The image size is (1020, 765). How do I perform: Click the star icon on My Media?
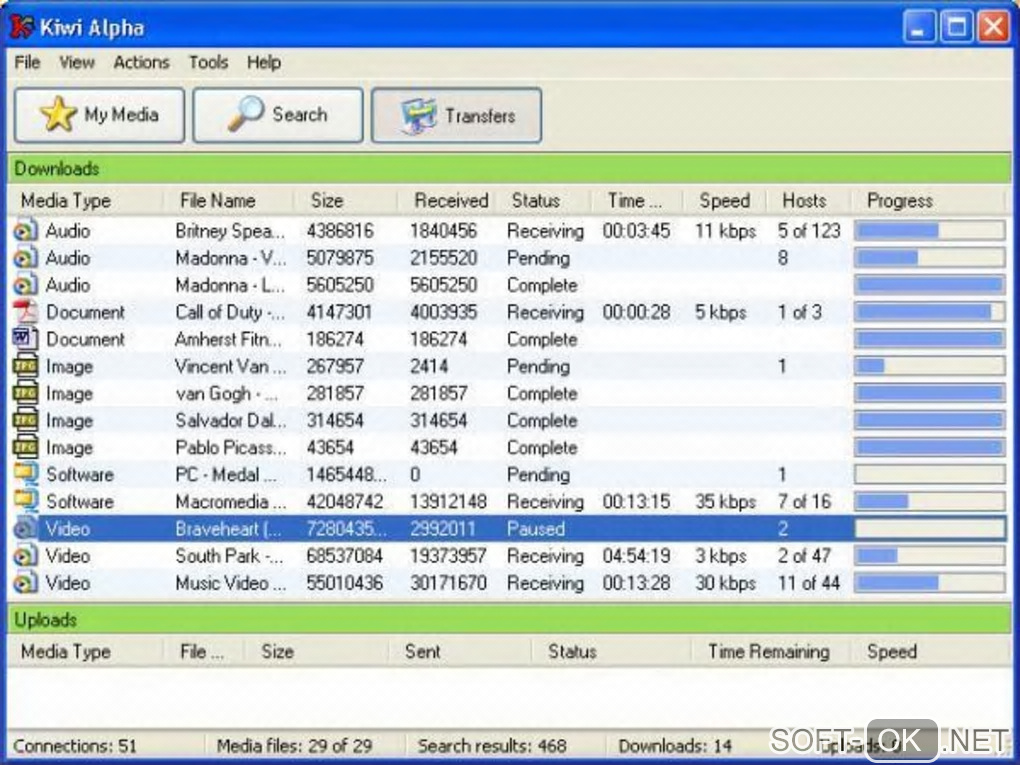point(59,114)
